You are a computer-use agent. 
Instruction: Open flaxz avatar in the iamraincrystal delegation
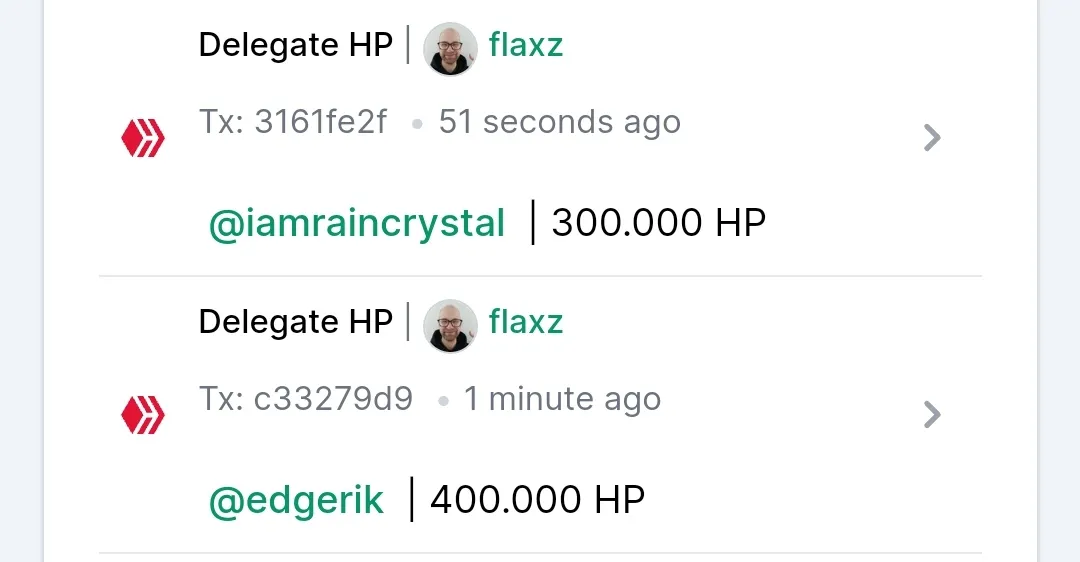(x=450, y=48)
